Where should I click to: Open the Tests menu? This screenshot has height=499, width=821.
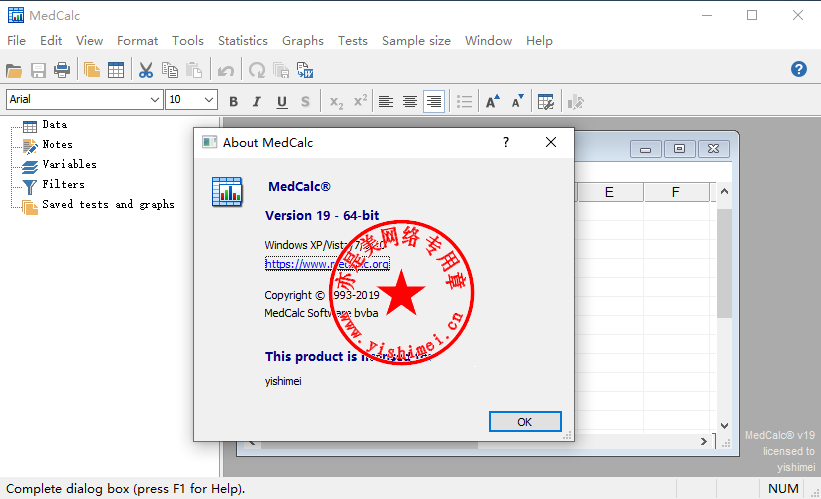pos(352,41)
